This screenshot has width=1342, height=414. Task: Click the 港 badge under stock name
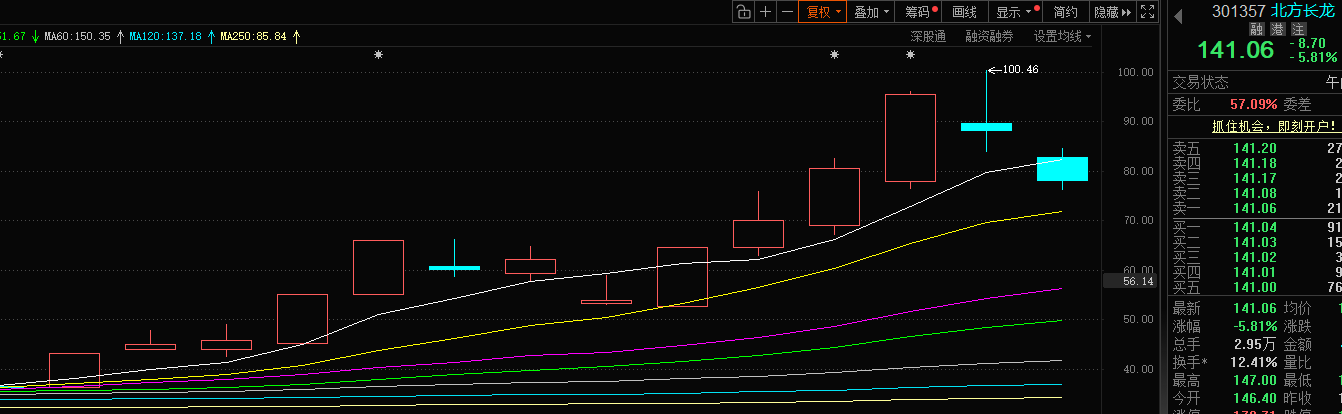(1275, 30)
